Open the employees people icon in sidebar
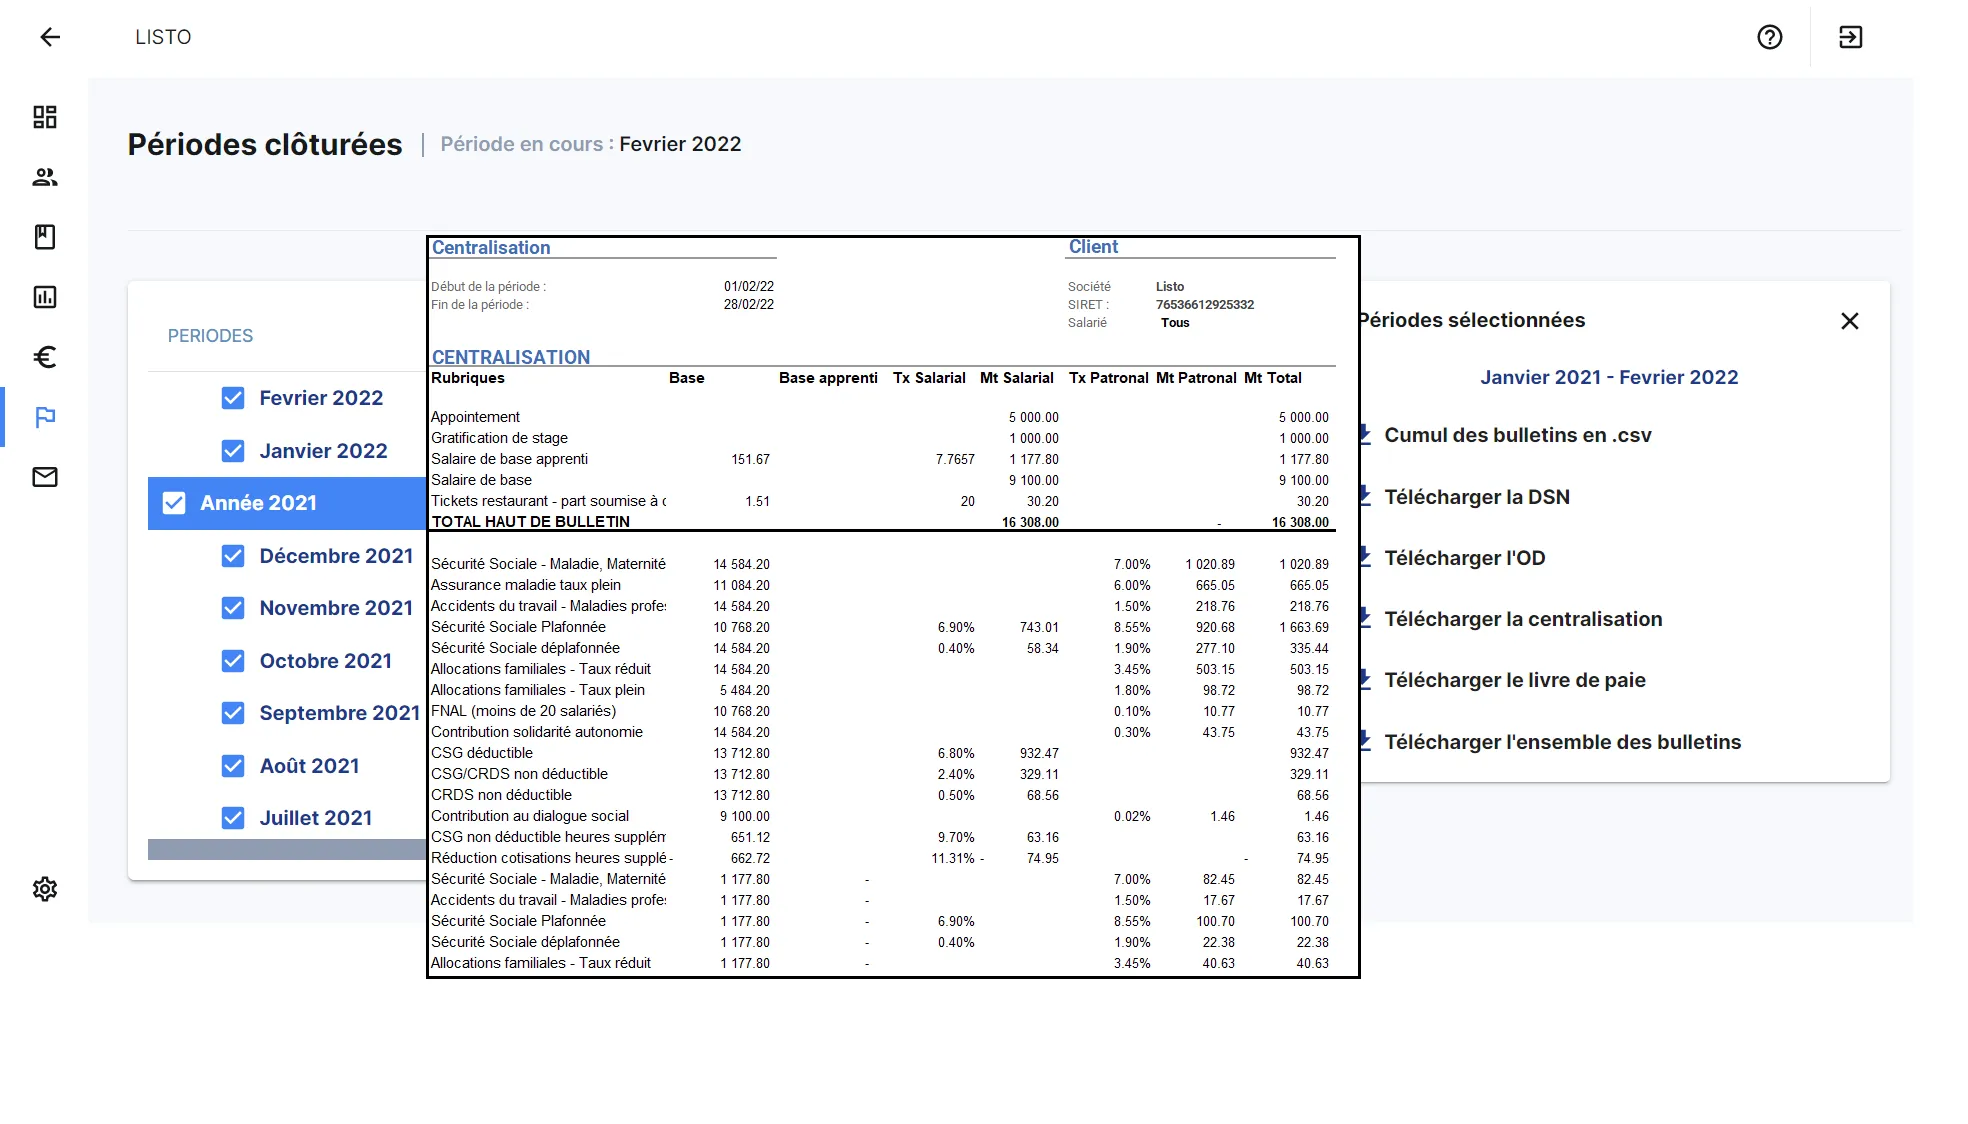1968x1124 pixels. tap(45, 177)
